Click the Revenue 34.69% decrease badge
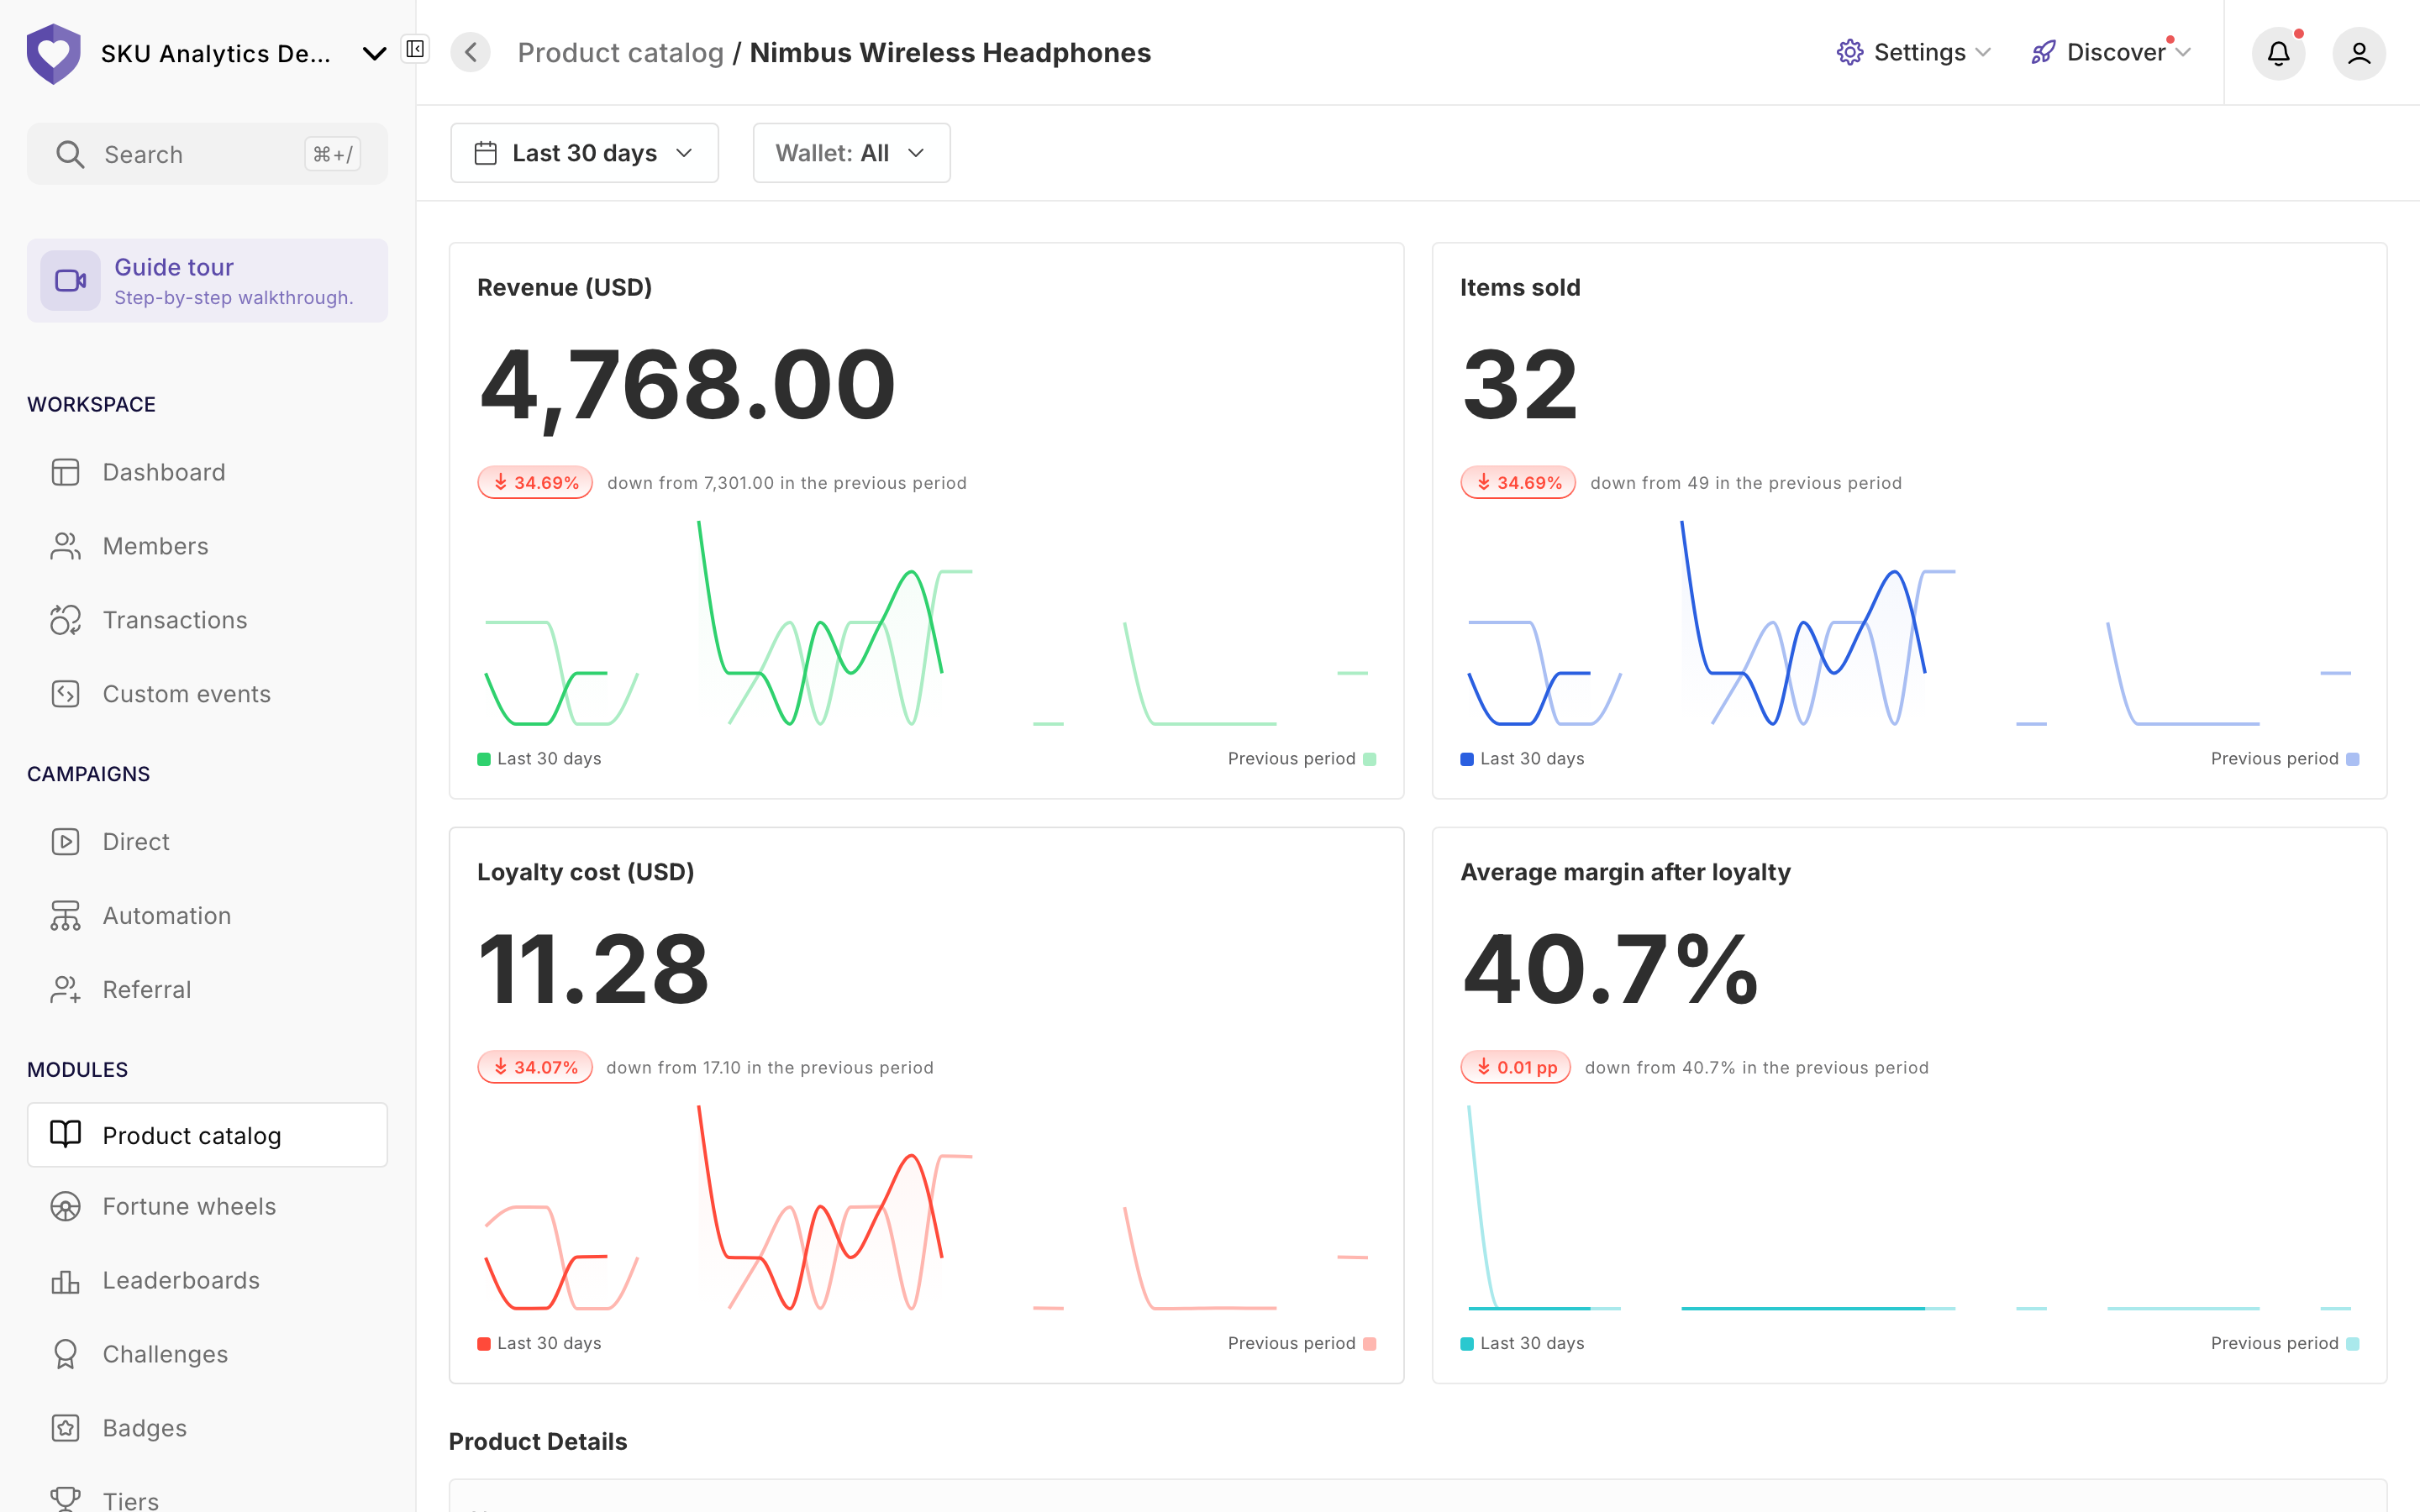This screenshot has width=2420, height=1512. tap(535, 482)
